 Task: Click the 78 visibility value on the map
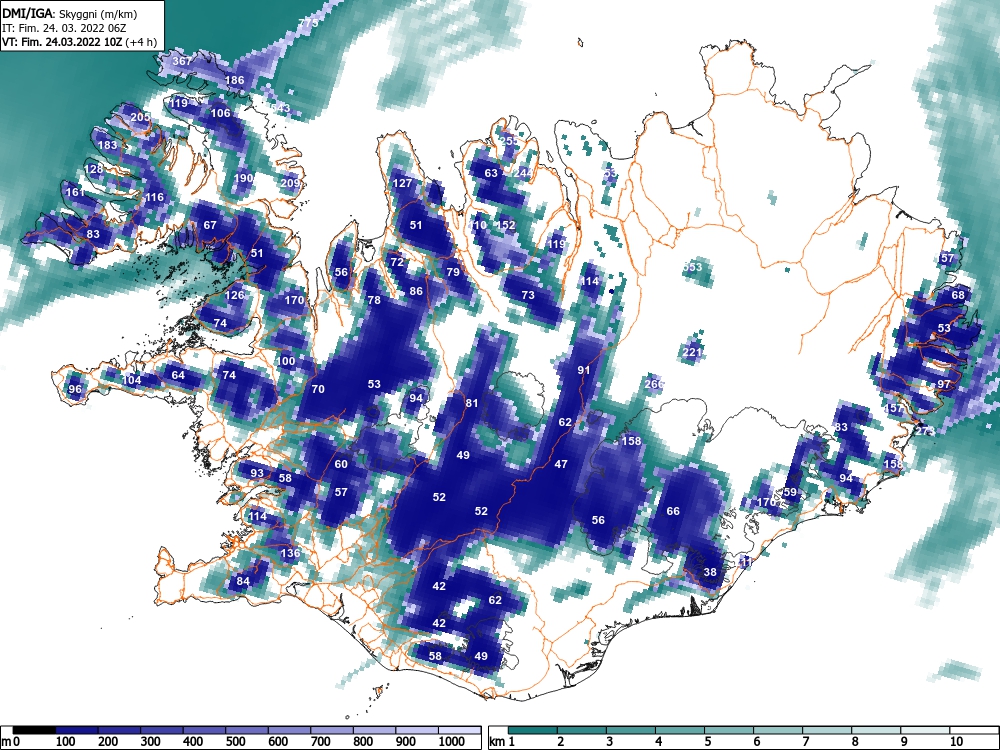click(374, 300)
